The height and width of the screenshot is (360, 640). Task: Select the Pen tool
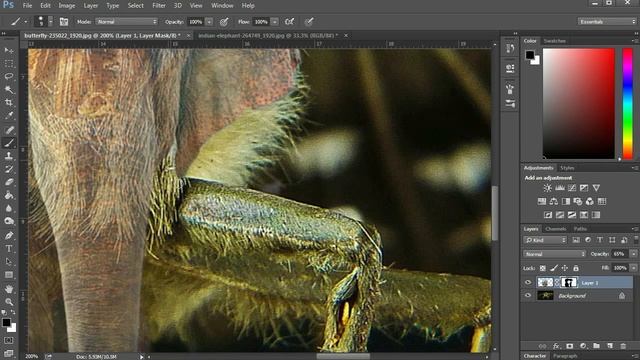point(9,236)
